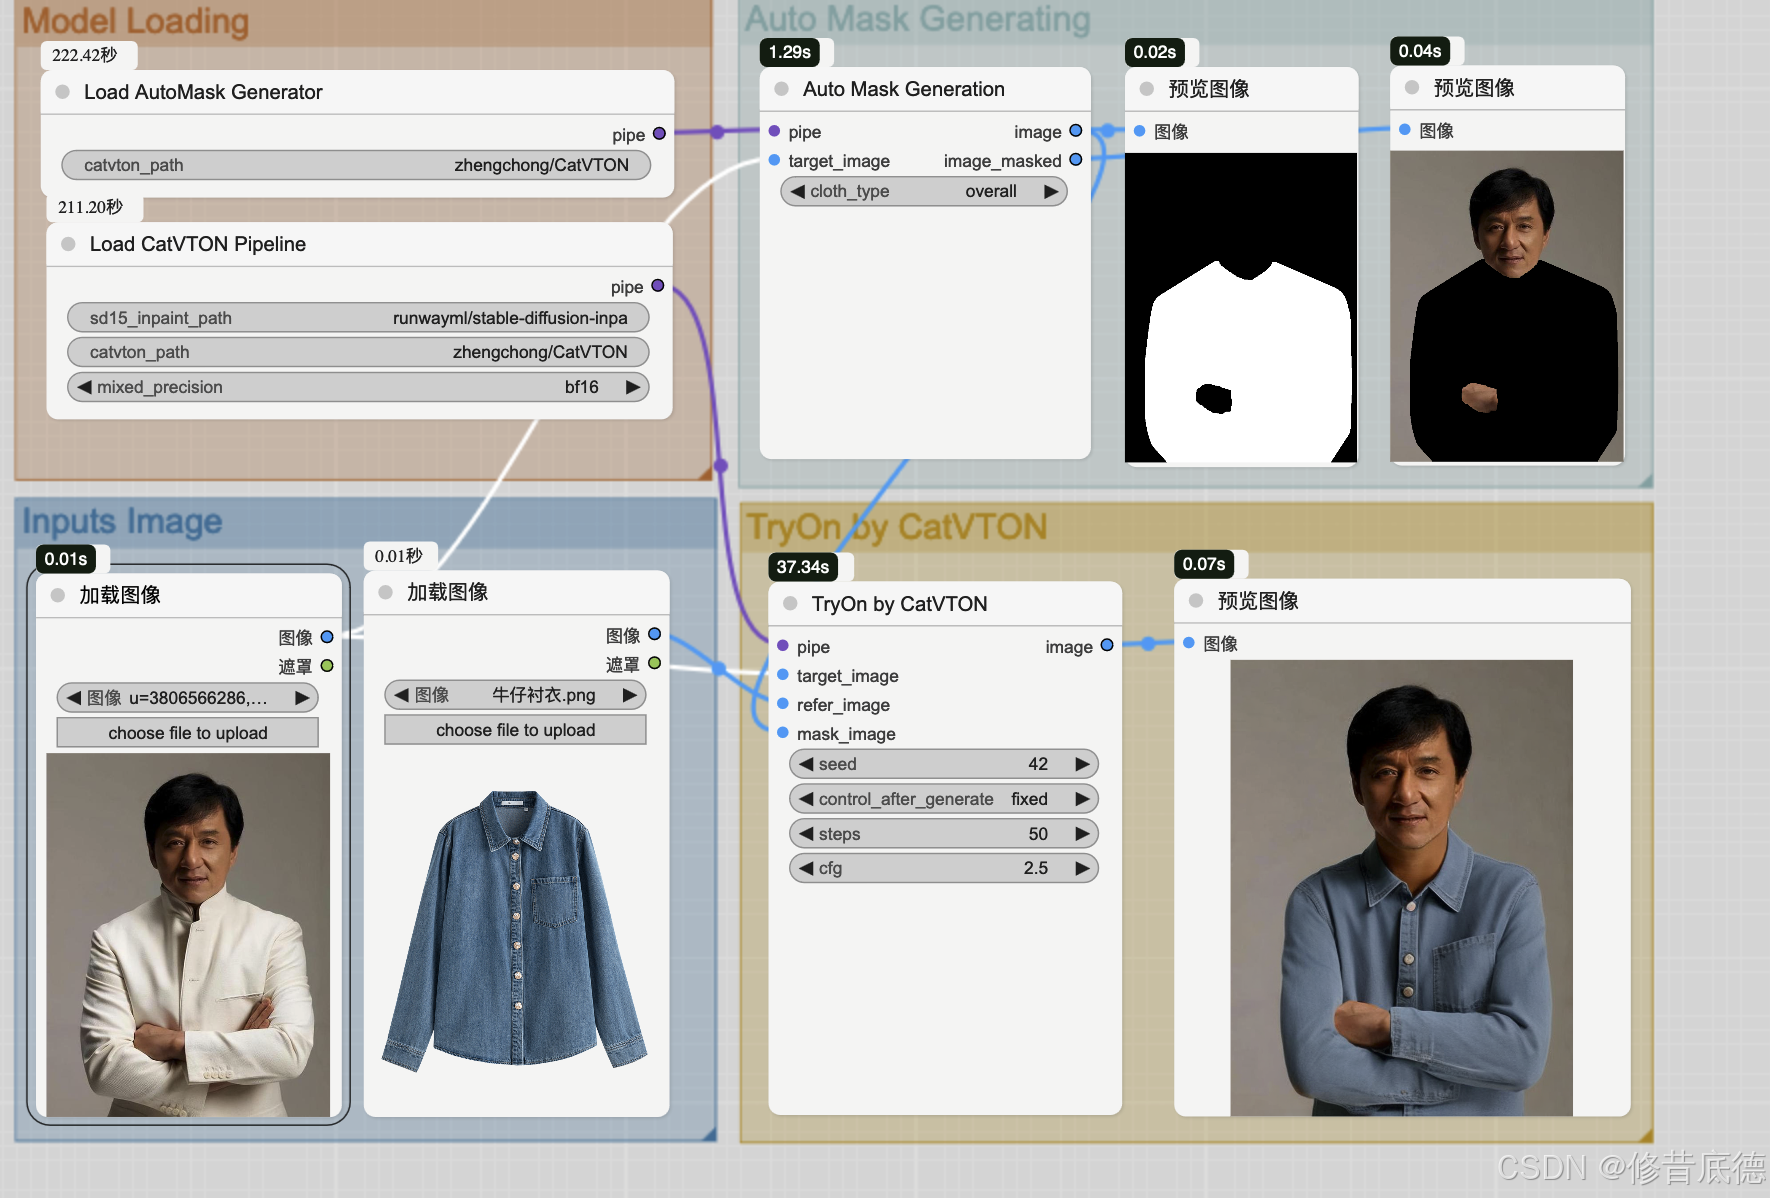1770x1198 pixels.
Task: Click choose file to upload under the person image
Action: coord(188,733)
